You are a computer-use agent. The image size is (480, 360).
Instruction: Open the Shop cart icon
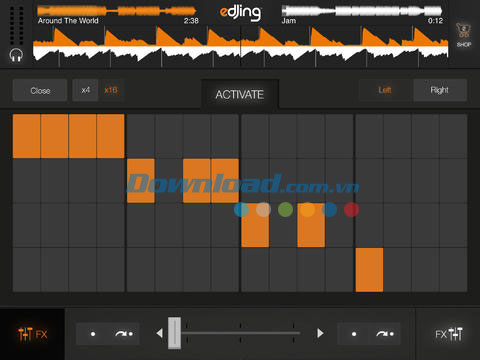[464, 35]
